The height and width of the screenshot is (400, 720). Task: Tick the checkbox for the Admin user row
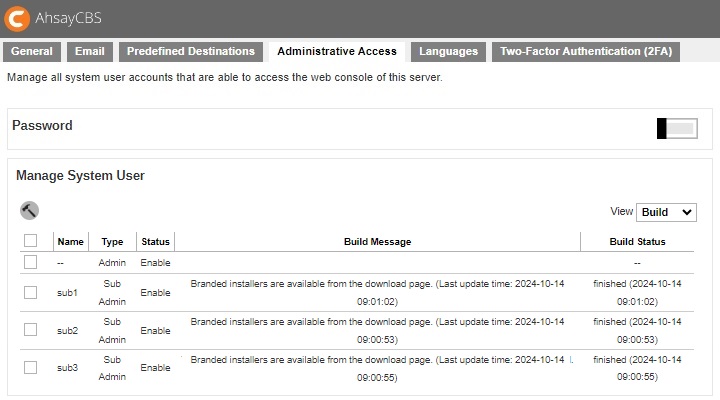tap(30, 262)
